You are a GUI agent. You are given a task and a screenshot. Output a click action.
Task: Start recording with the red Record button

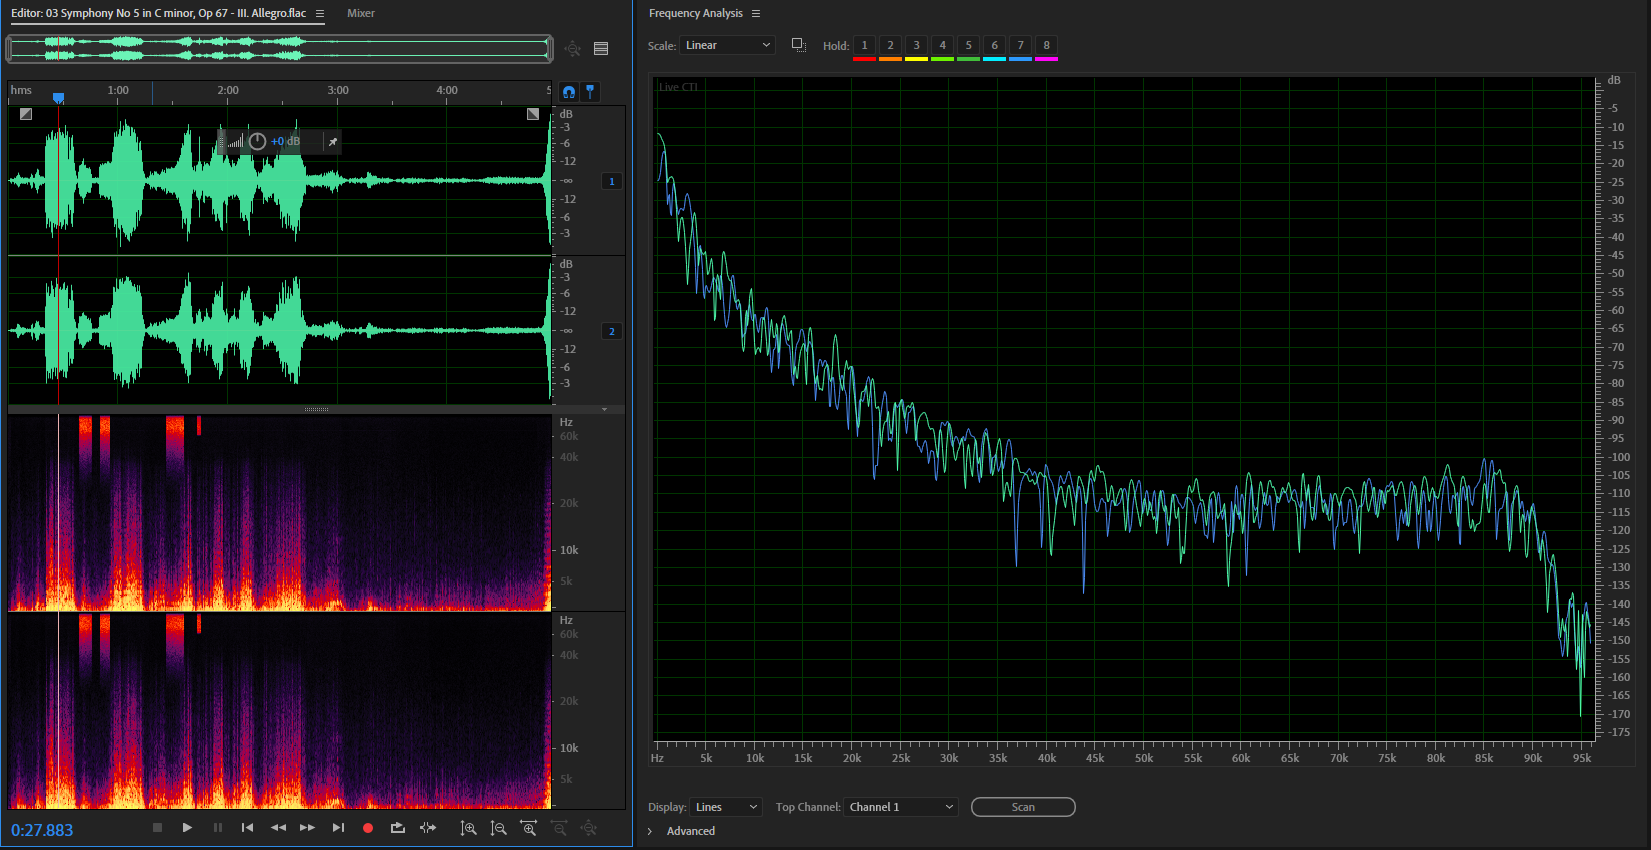368,828
